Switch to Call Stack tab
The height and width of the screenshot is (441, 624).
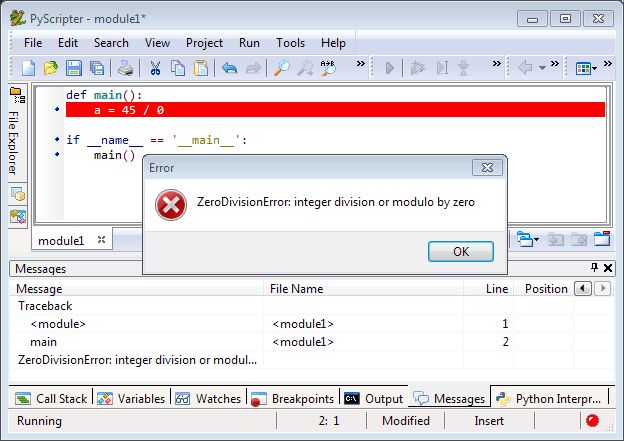[x=51, y=398]
